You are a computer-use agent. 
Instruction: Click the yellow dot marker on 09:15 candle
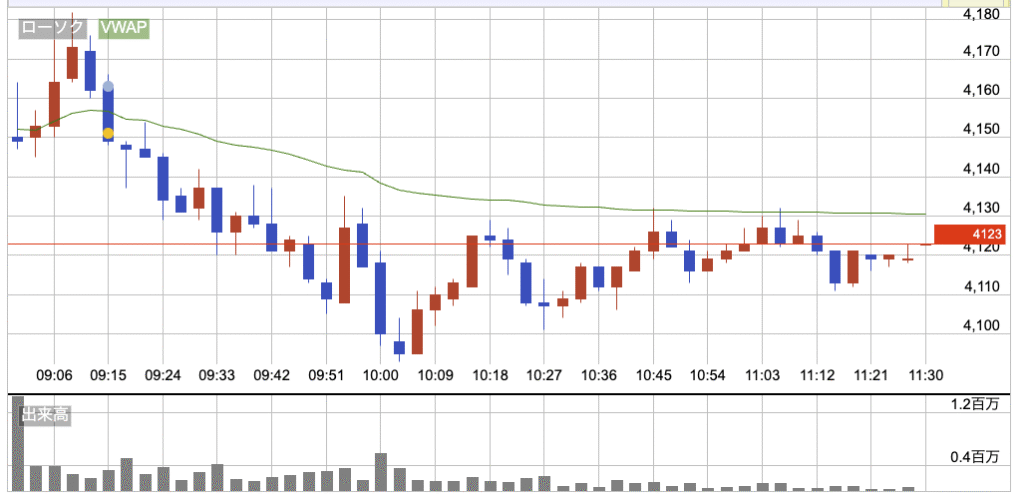click(x=108, y=133)
